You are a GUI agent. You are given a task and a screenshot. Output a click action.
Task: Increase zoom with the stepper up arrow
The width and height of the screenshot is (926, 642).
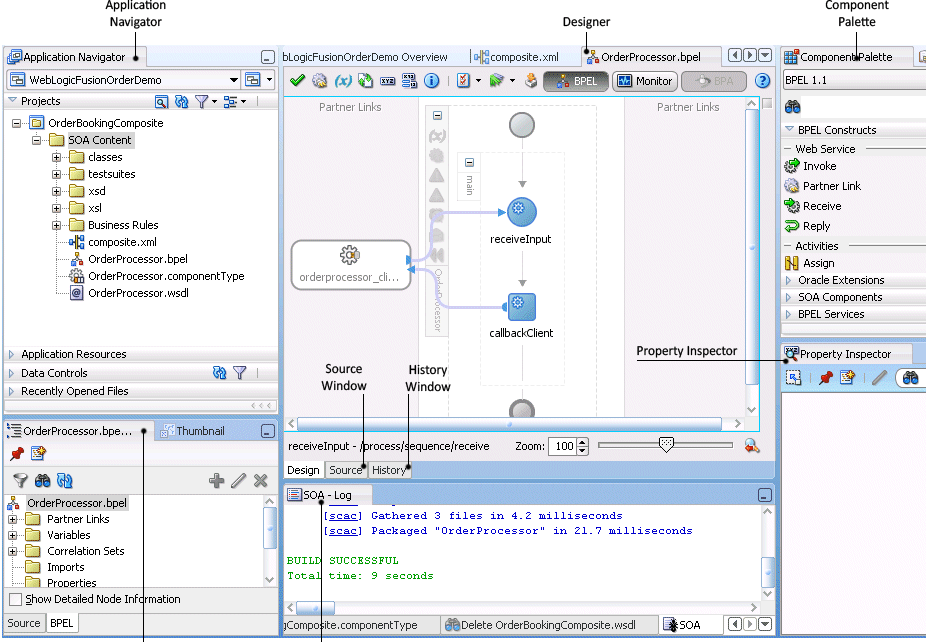[x=583, y=442]
